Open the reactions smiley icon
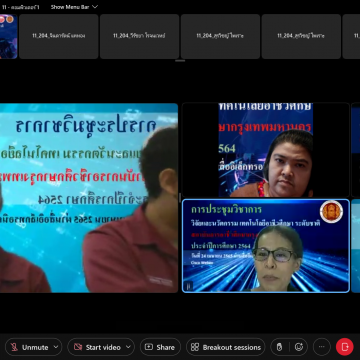The width and height of the screenshot is (360, 360). (299, 347)
